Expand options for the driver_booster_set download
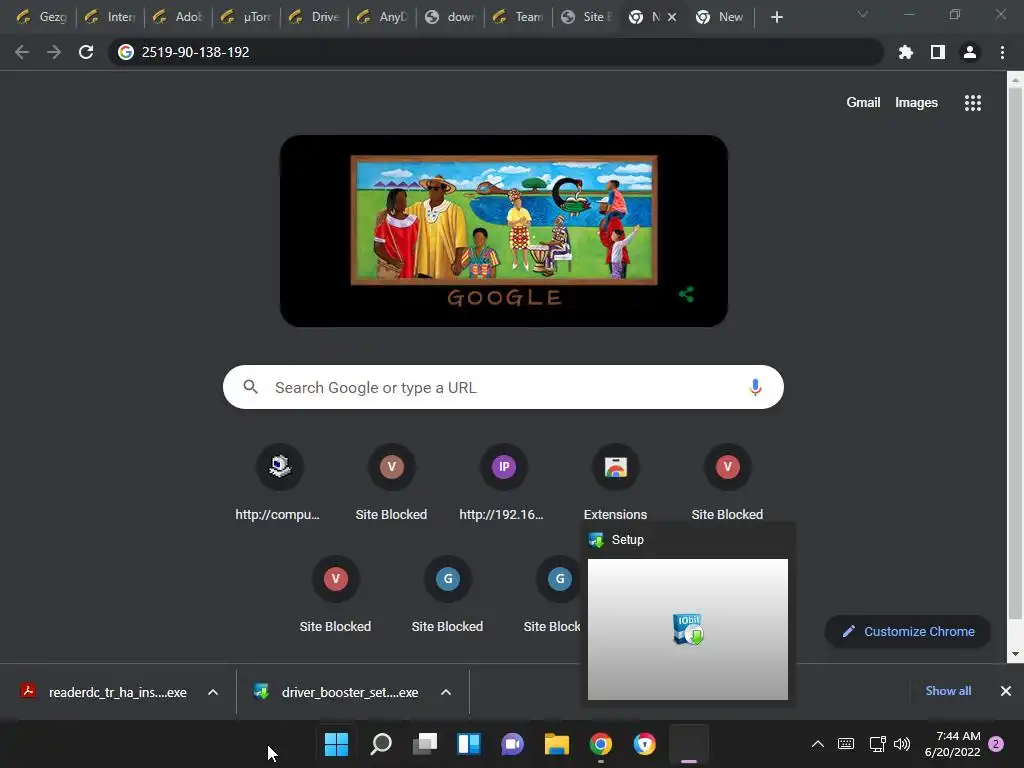Image resolution: width=1024 pixels, height=768 pixels. pos(446,692)
